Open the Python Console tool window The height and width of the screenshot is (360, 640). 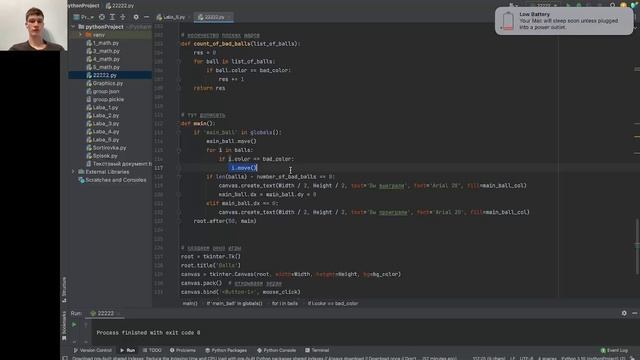[276, 350]
